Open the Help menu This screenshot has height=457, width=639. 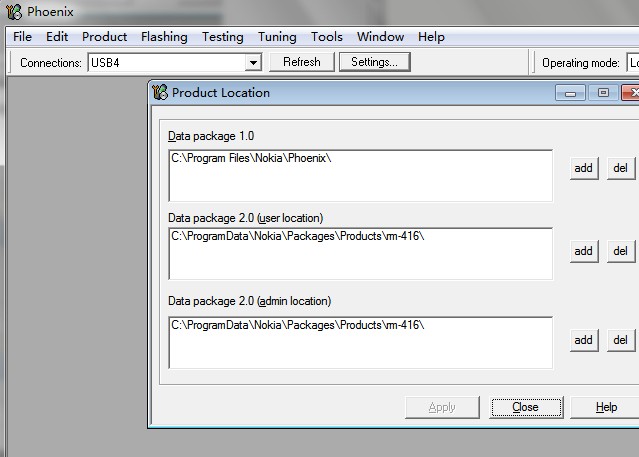coord(431,37)
